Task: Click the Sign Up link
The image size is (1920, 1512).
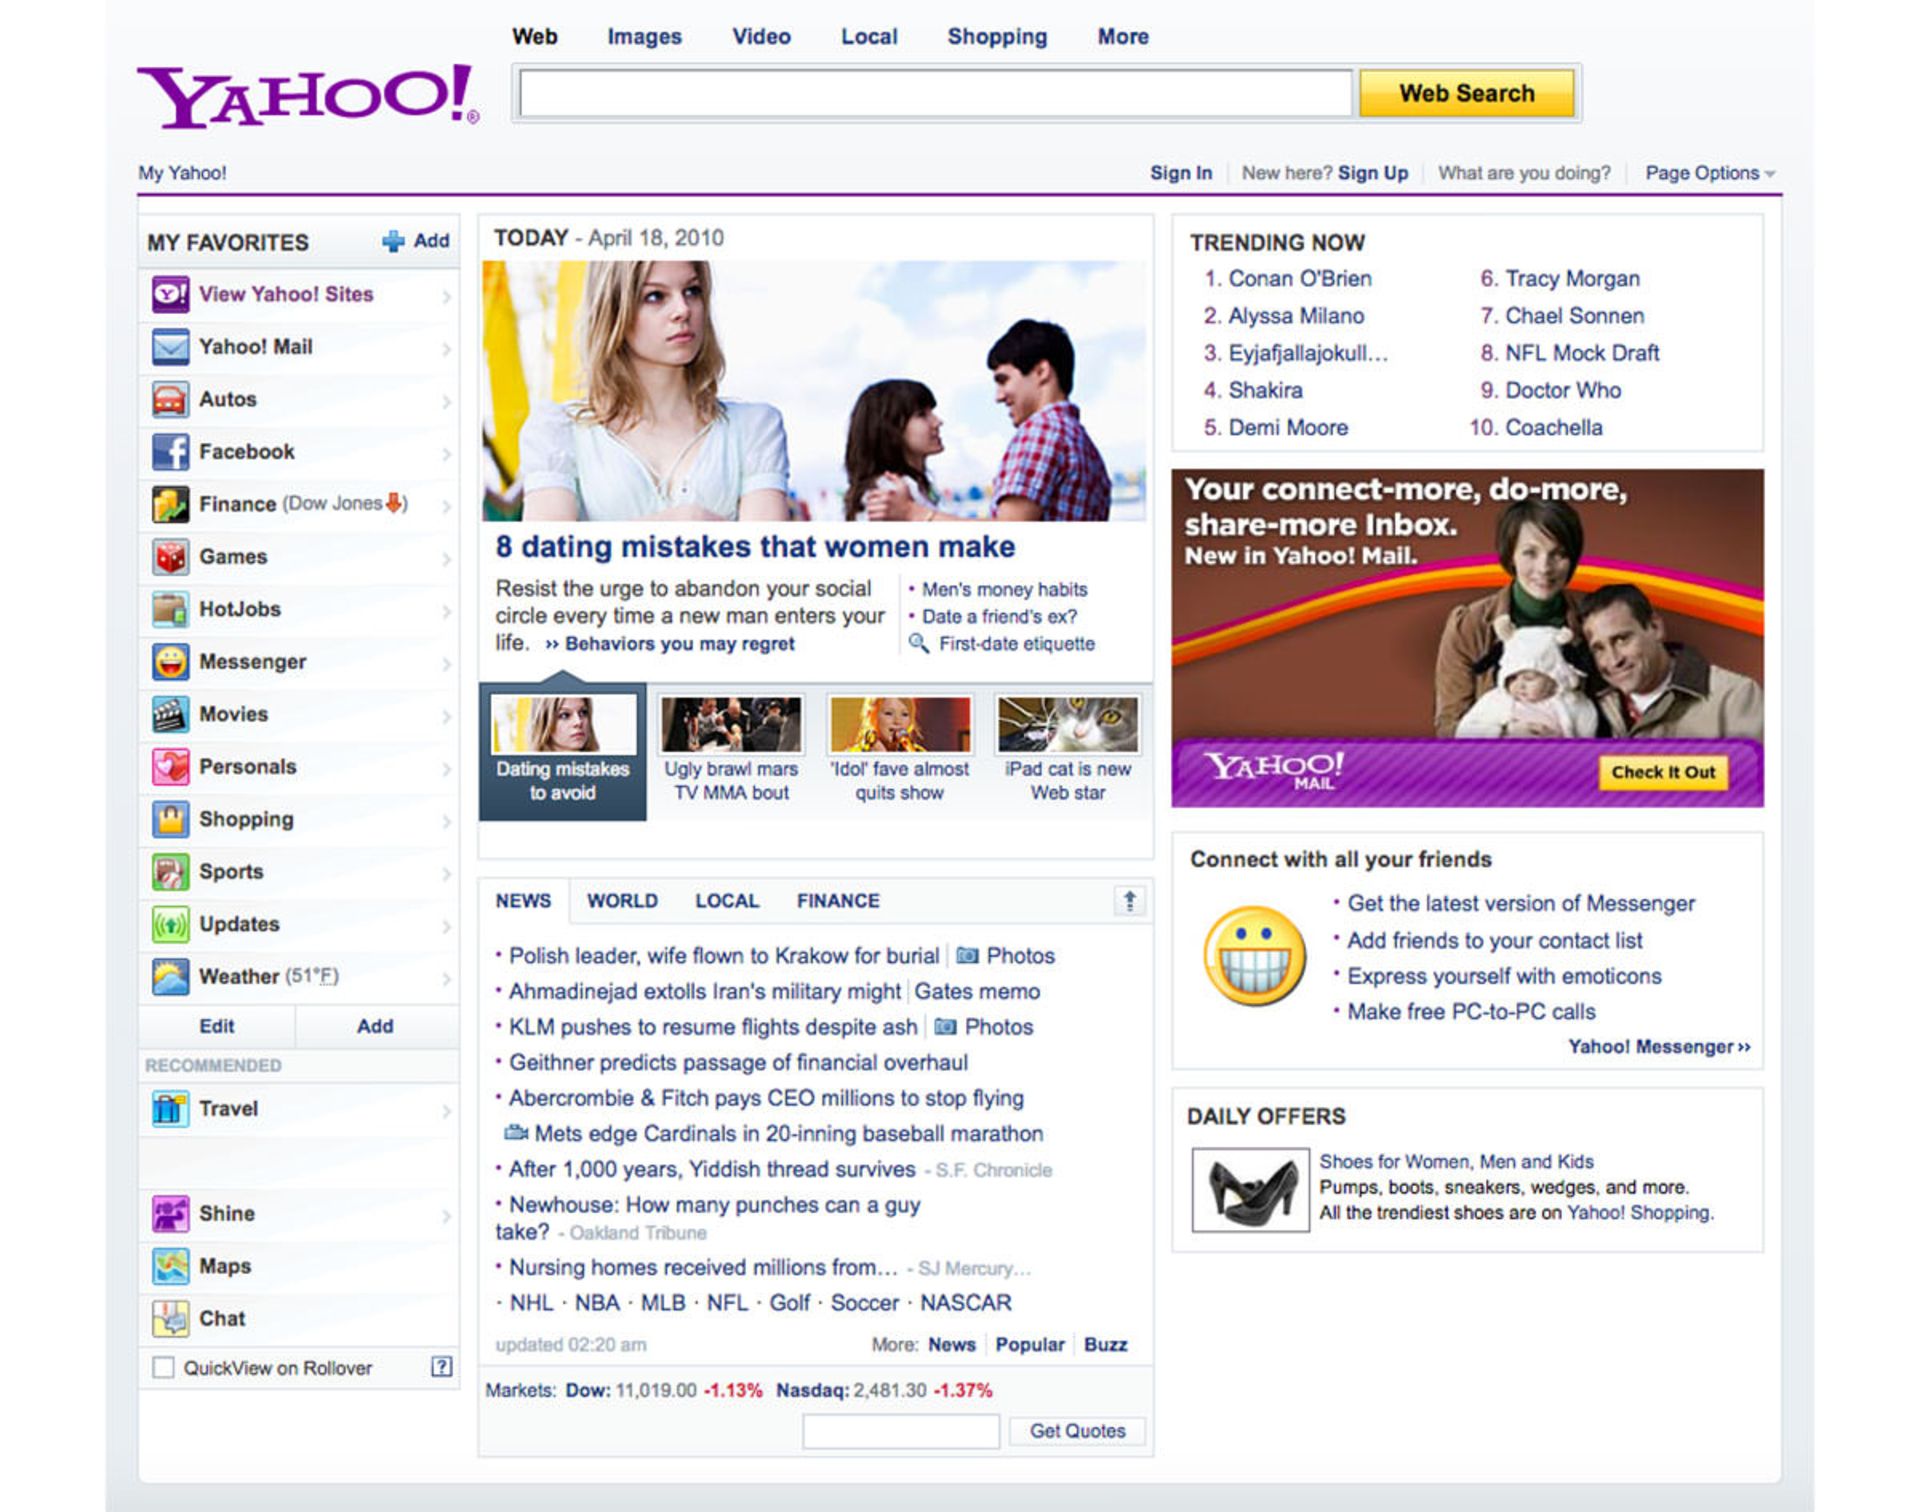Action: [x=1372, y=173]
